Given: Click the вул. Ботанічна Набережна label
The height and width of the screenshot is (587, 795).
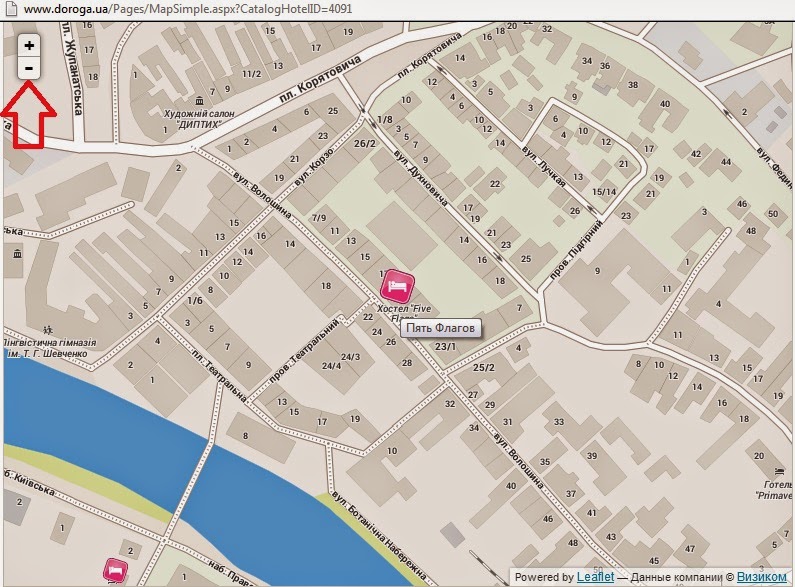Looking at the screenshot, I should point(379,537).
